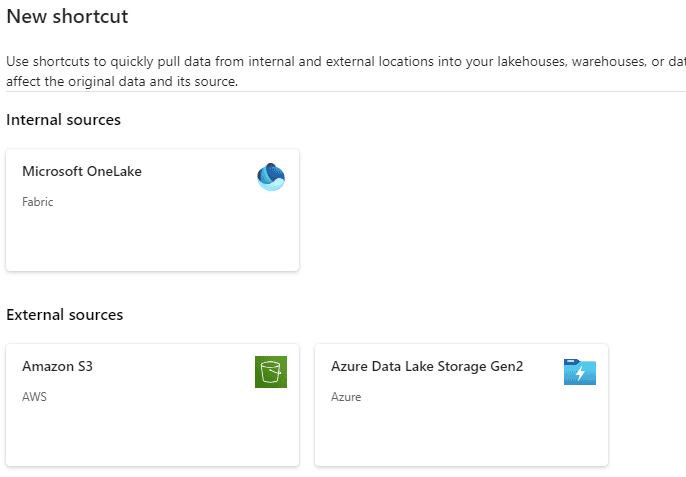686x477 pixels.
Task: Pick Azure Data Lake Storage Gen2 title
Action: pos(427,366)
